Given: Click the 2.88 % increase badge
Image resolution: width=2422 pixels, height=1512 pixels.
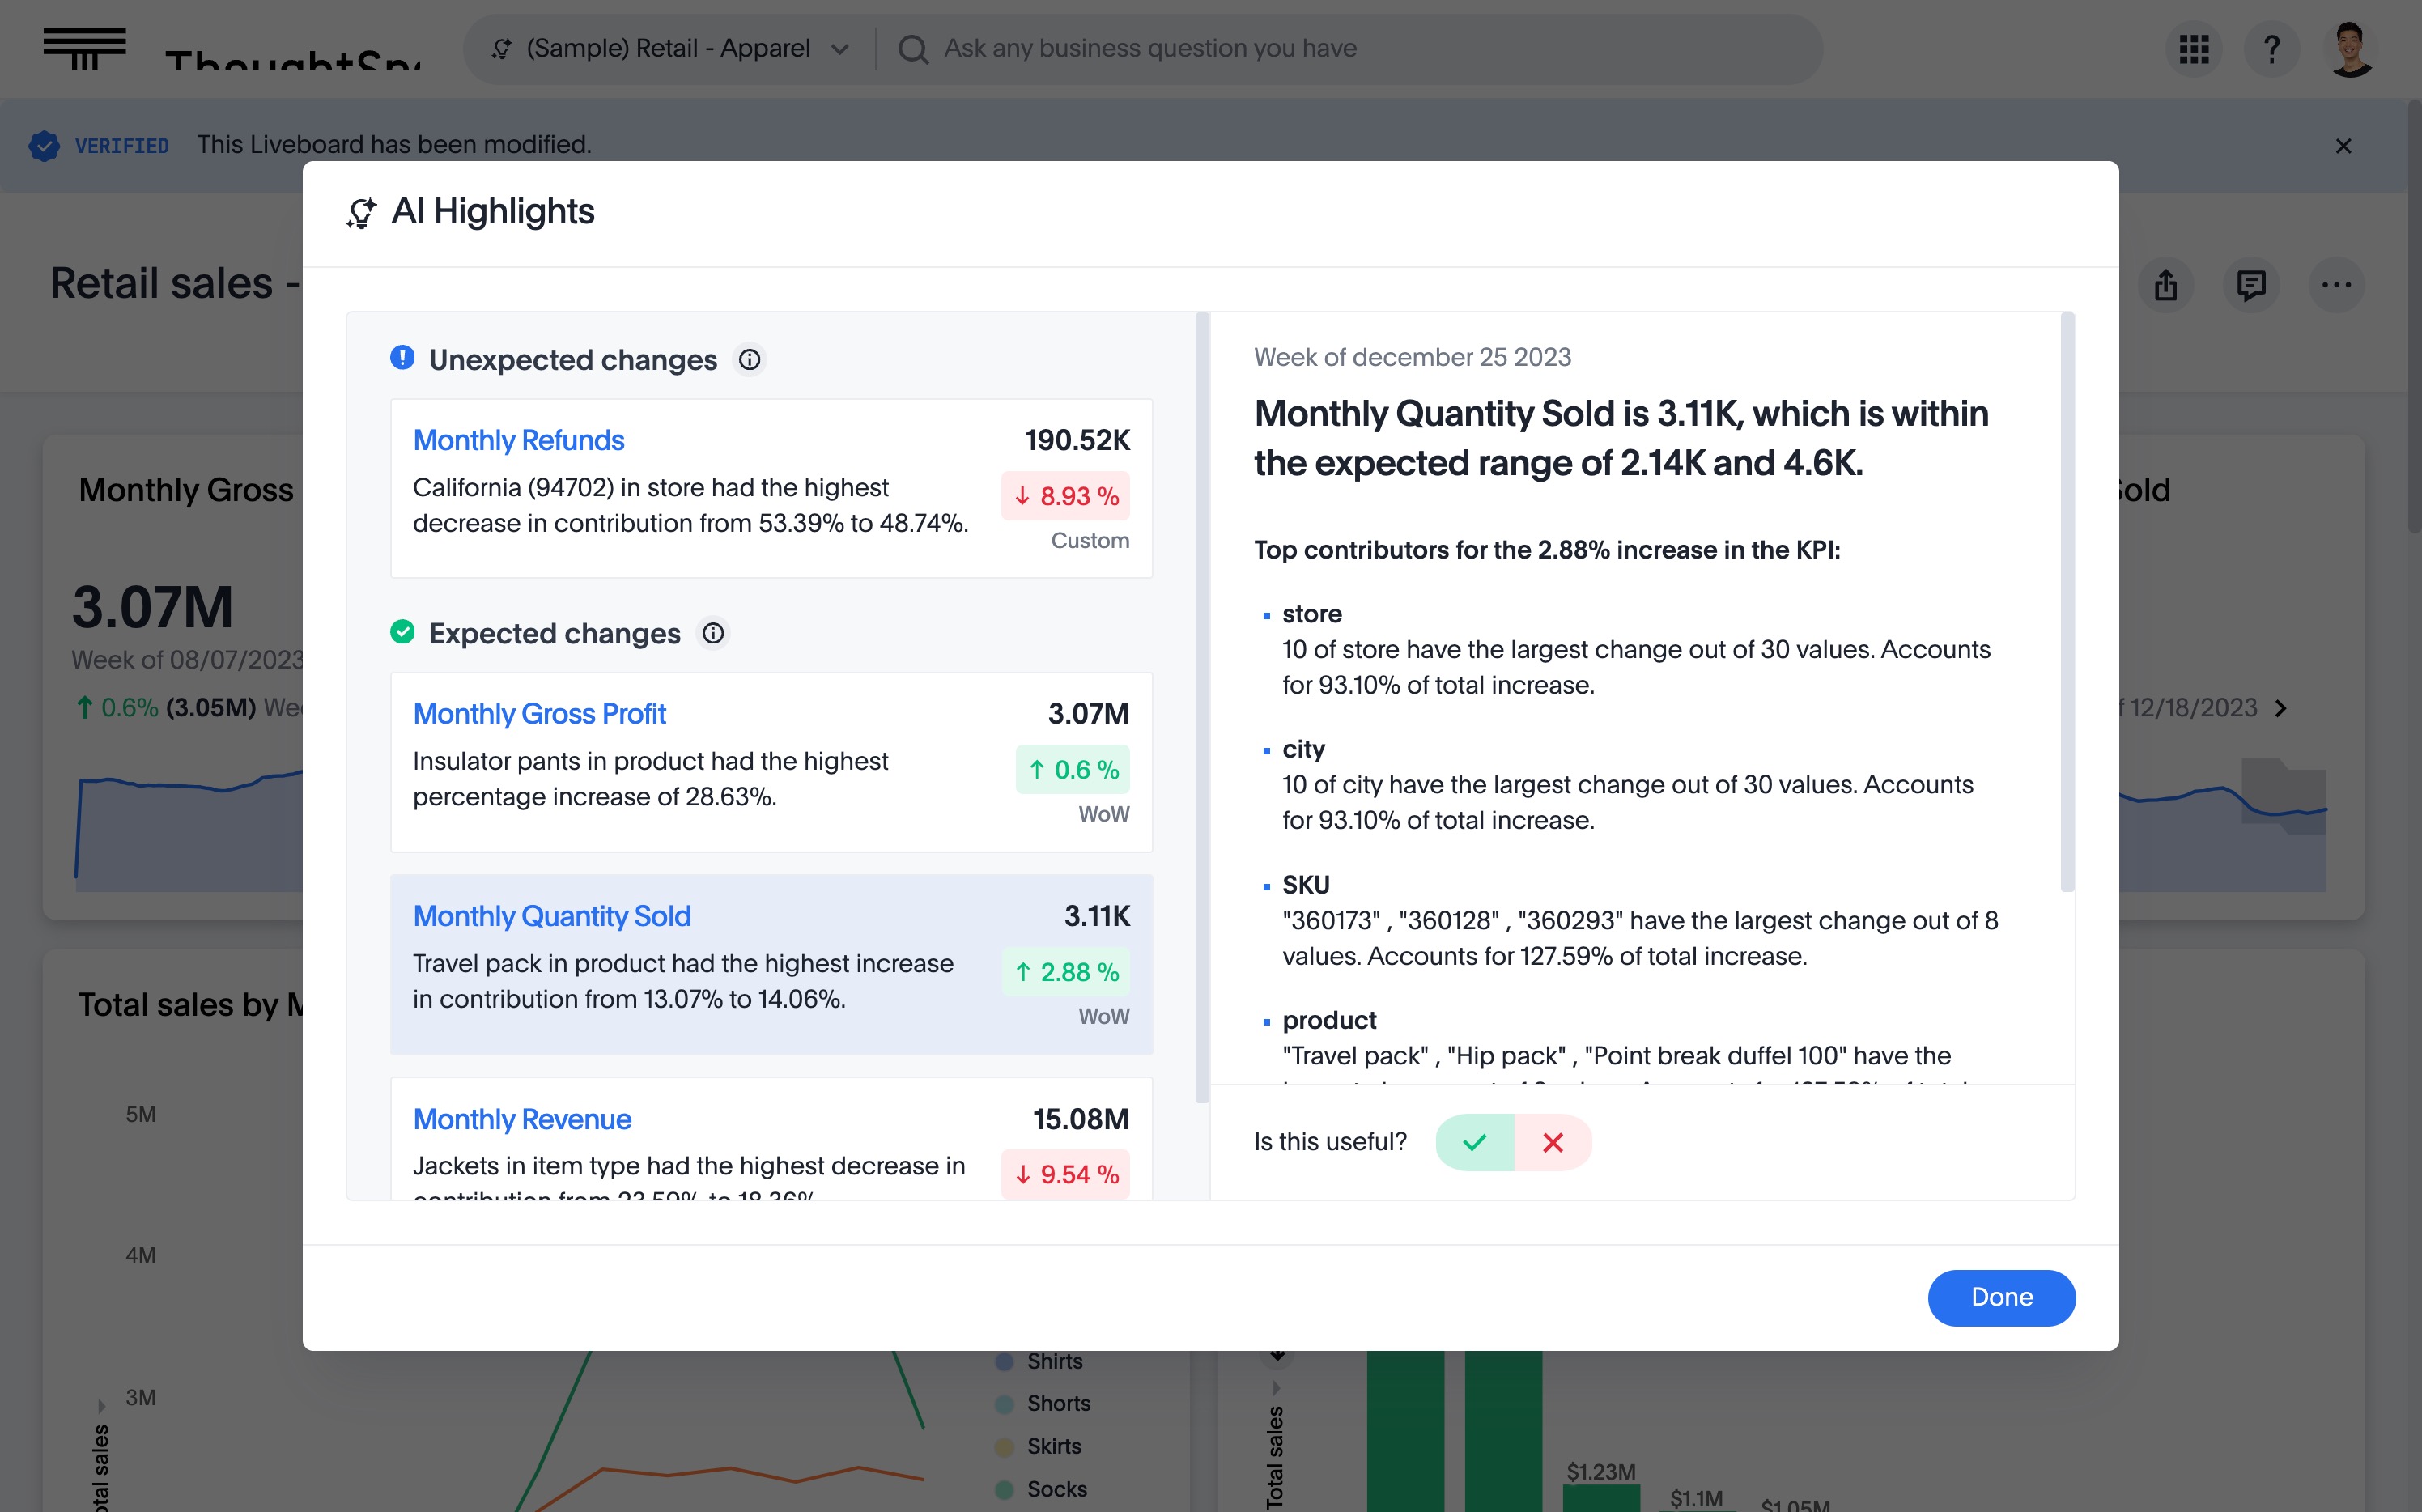Looking at the screenshot, I should 1066,972.
